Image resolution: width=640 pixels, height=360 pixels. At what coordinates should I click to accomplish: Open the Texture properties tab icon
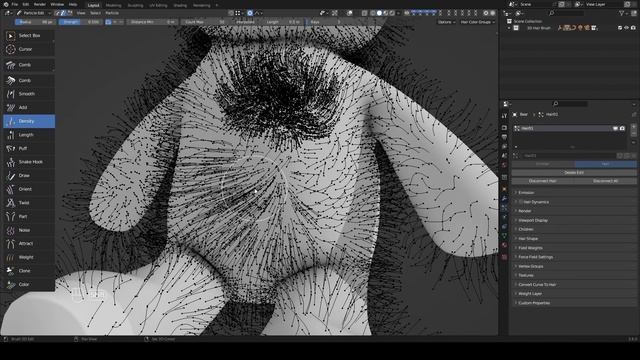pos(504,257)
